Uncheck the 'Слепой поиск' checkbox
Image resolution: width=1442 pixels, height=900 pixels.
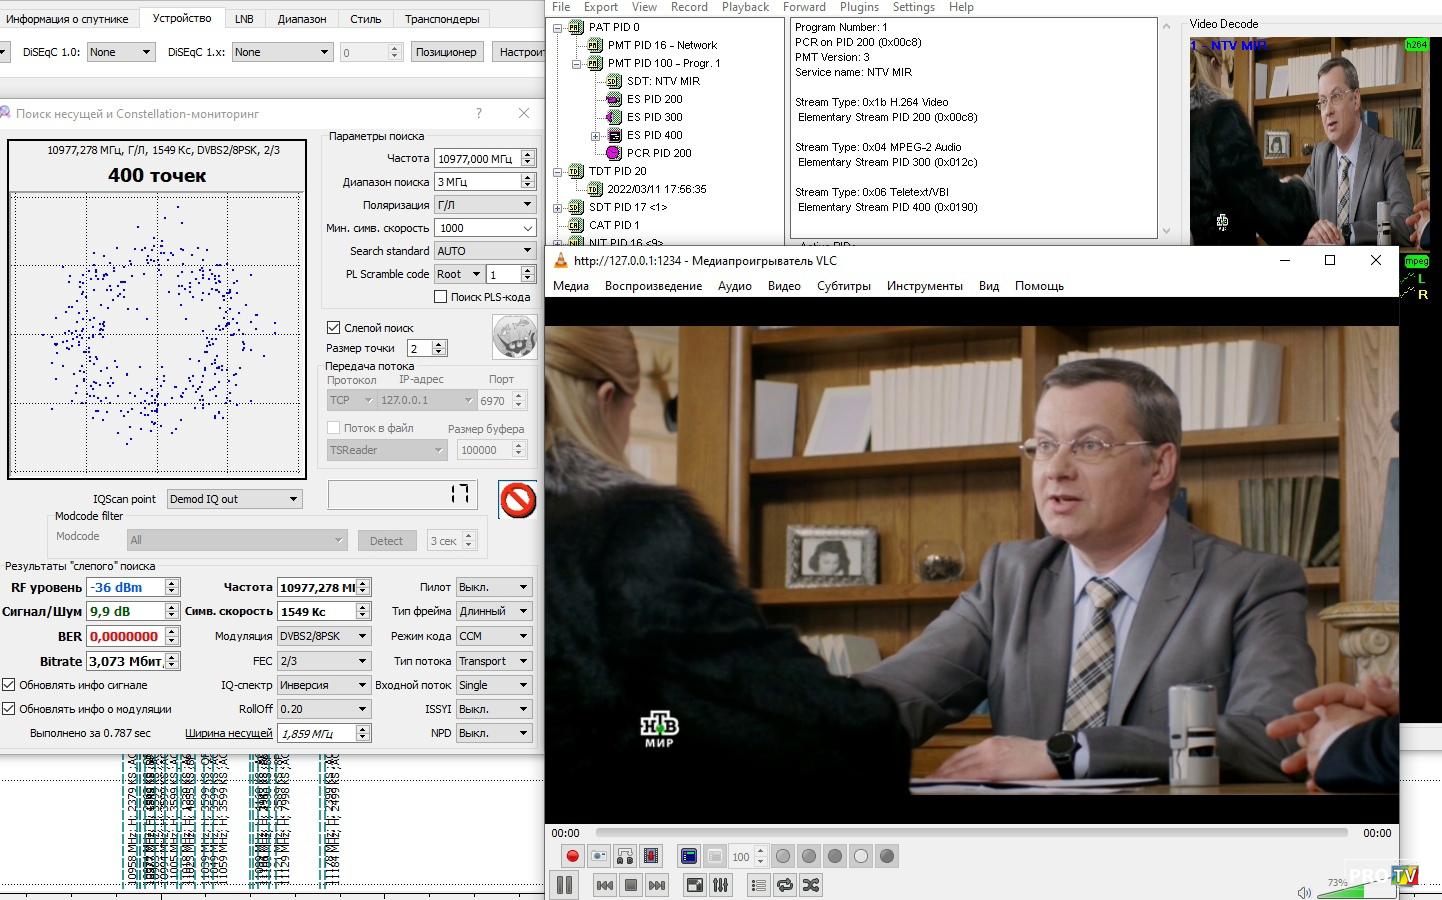334,328
